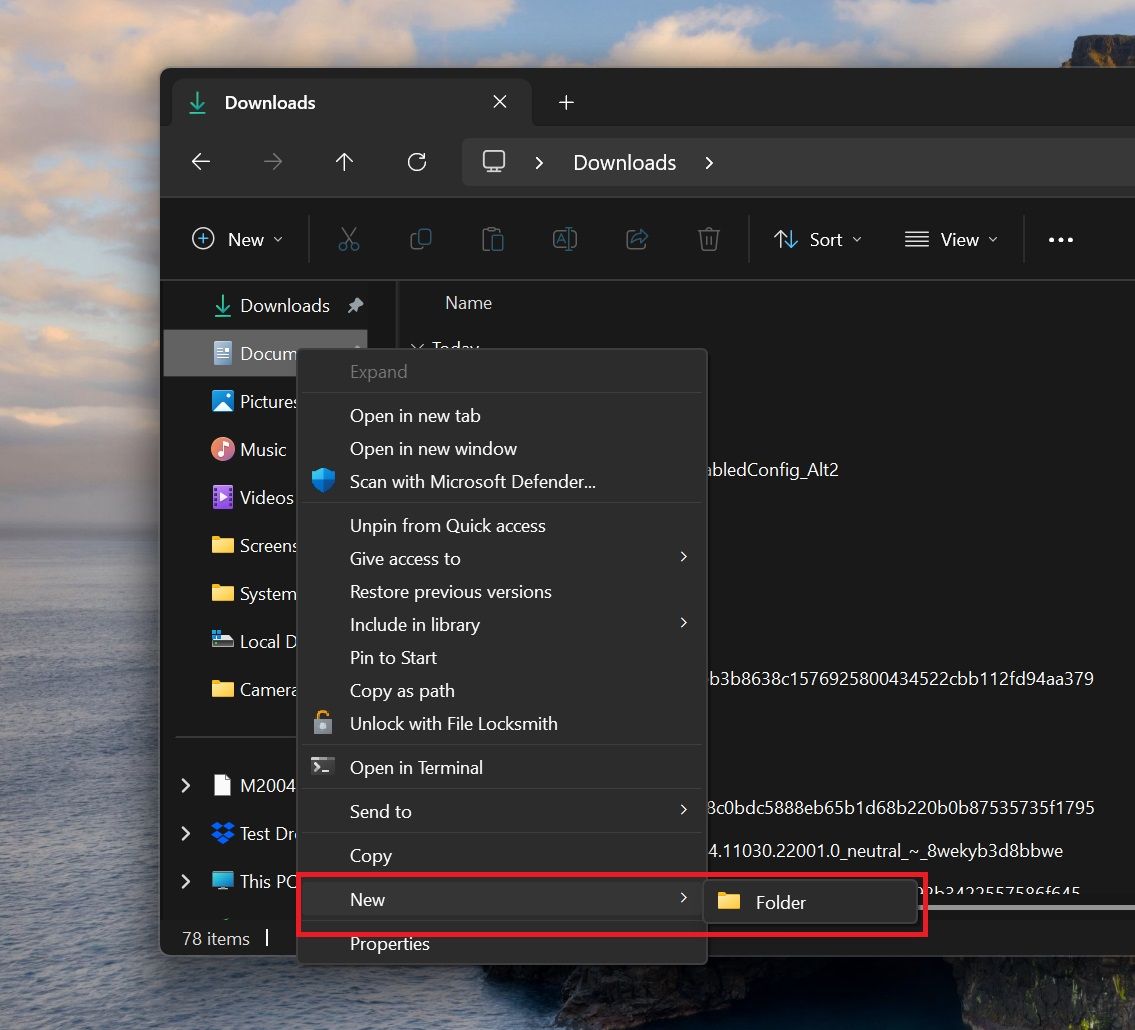Viewport: 1135px width, 1030px height.
Task: Open the Sort dropdown menu
Action: 818,239
